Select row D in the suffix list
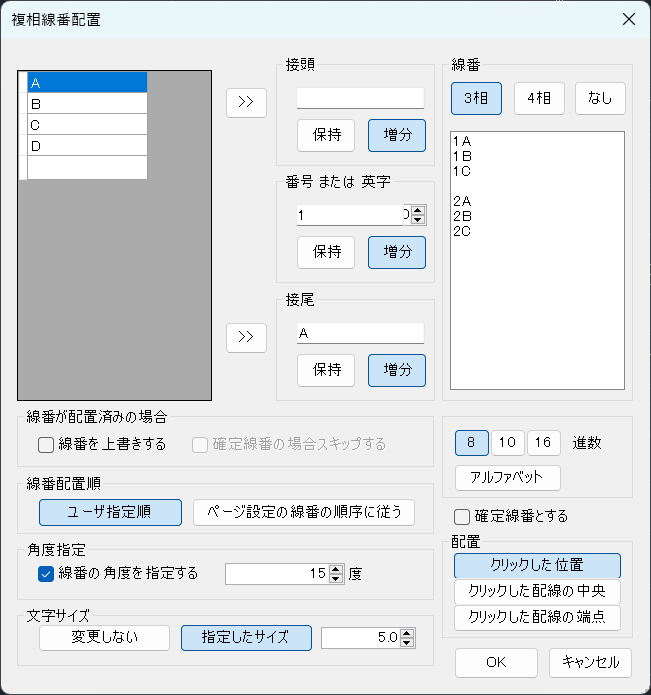651x695 pixels. pos(87,145)
